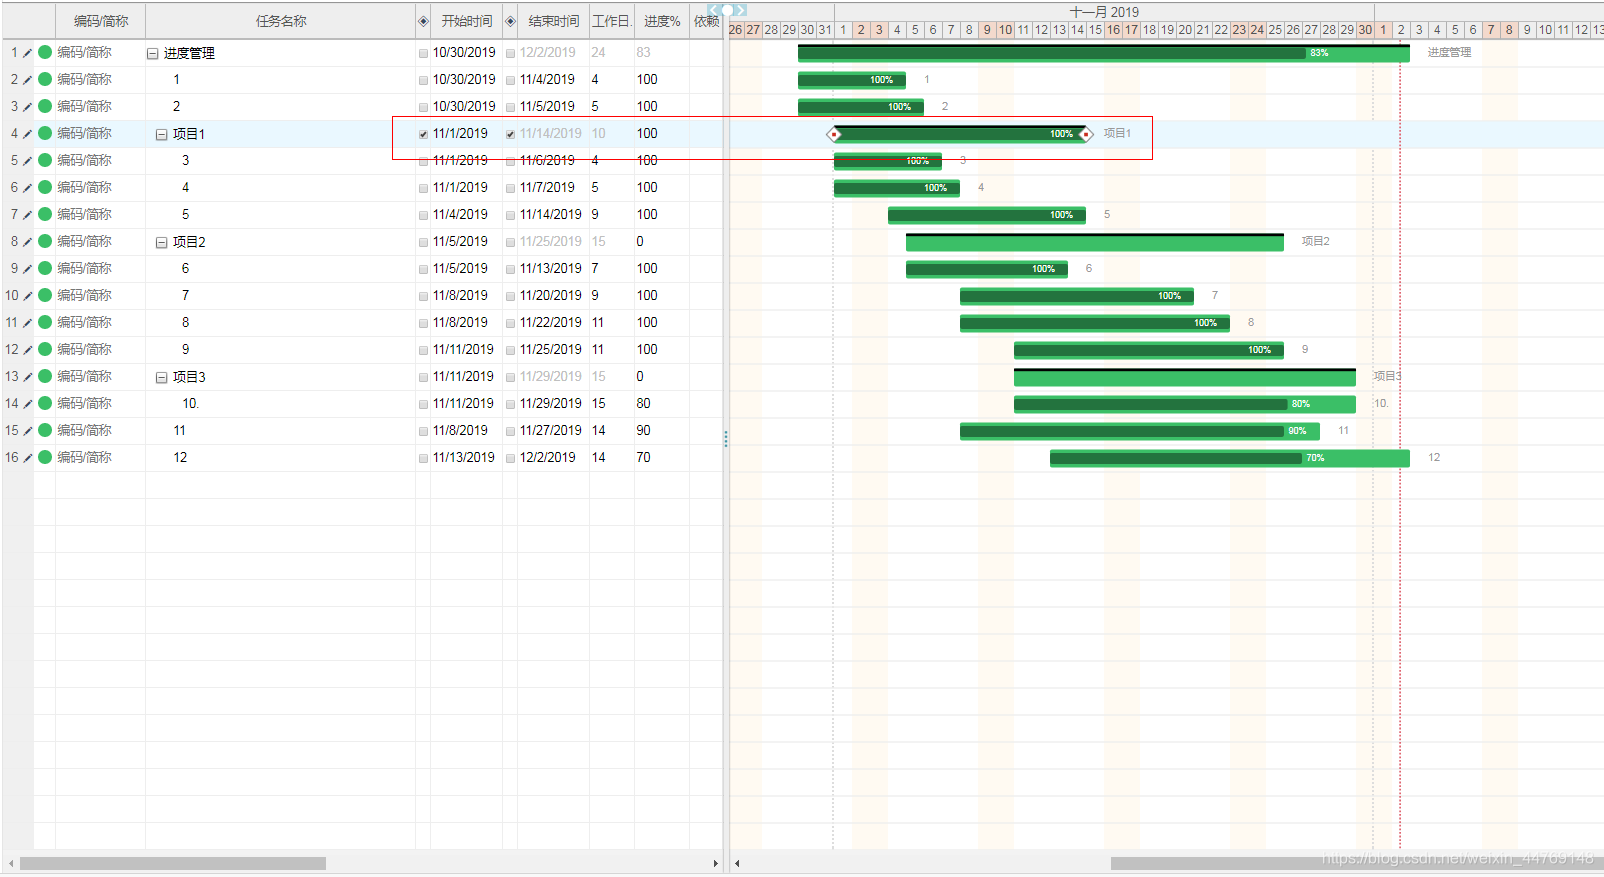
Task: Click the pencil icon on row 15
Action: coord(27,431)
